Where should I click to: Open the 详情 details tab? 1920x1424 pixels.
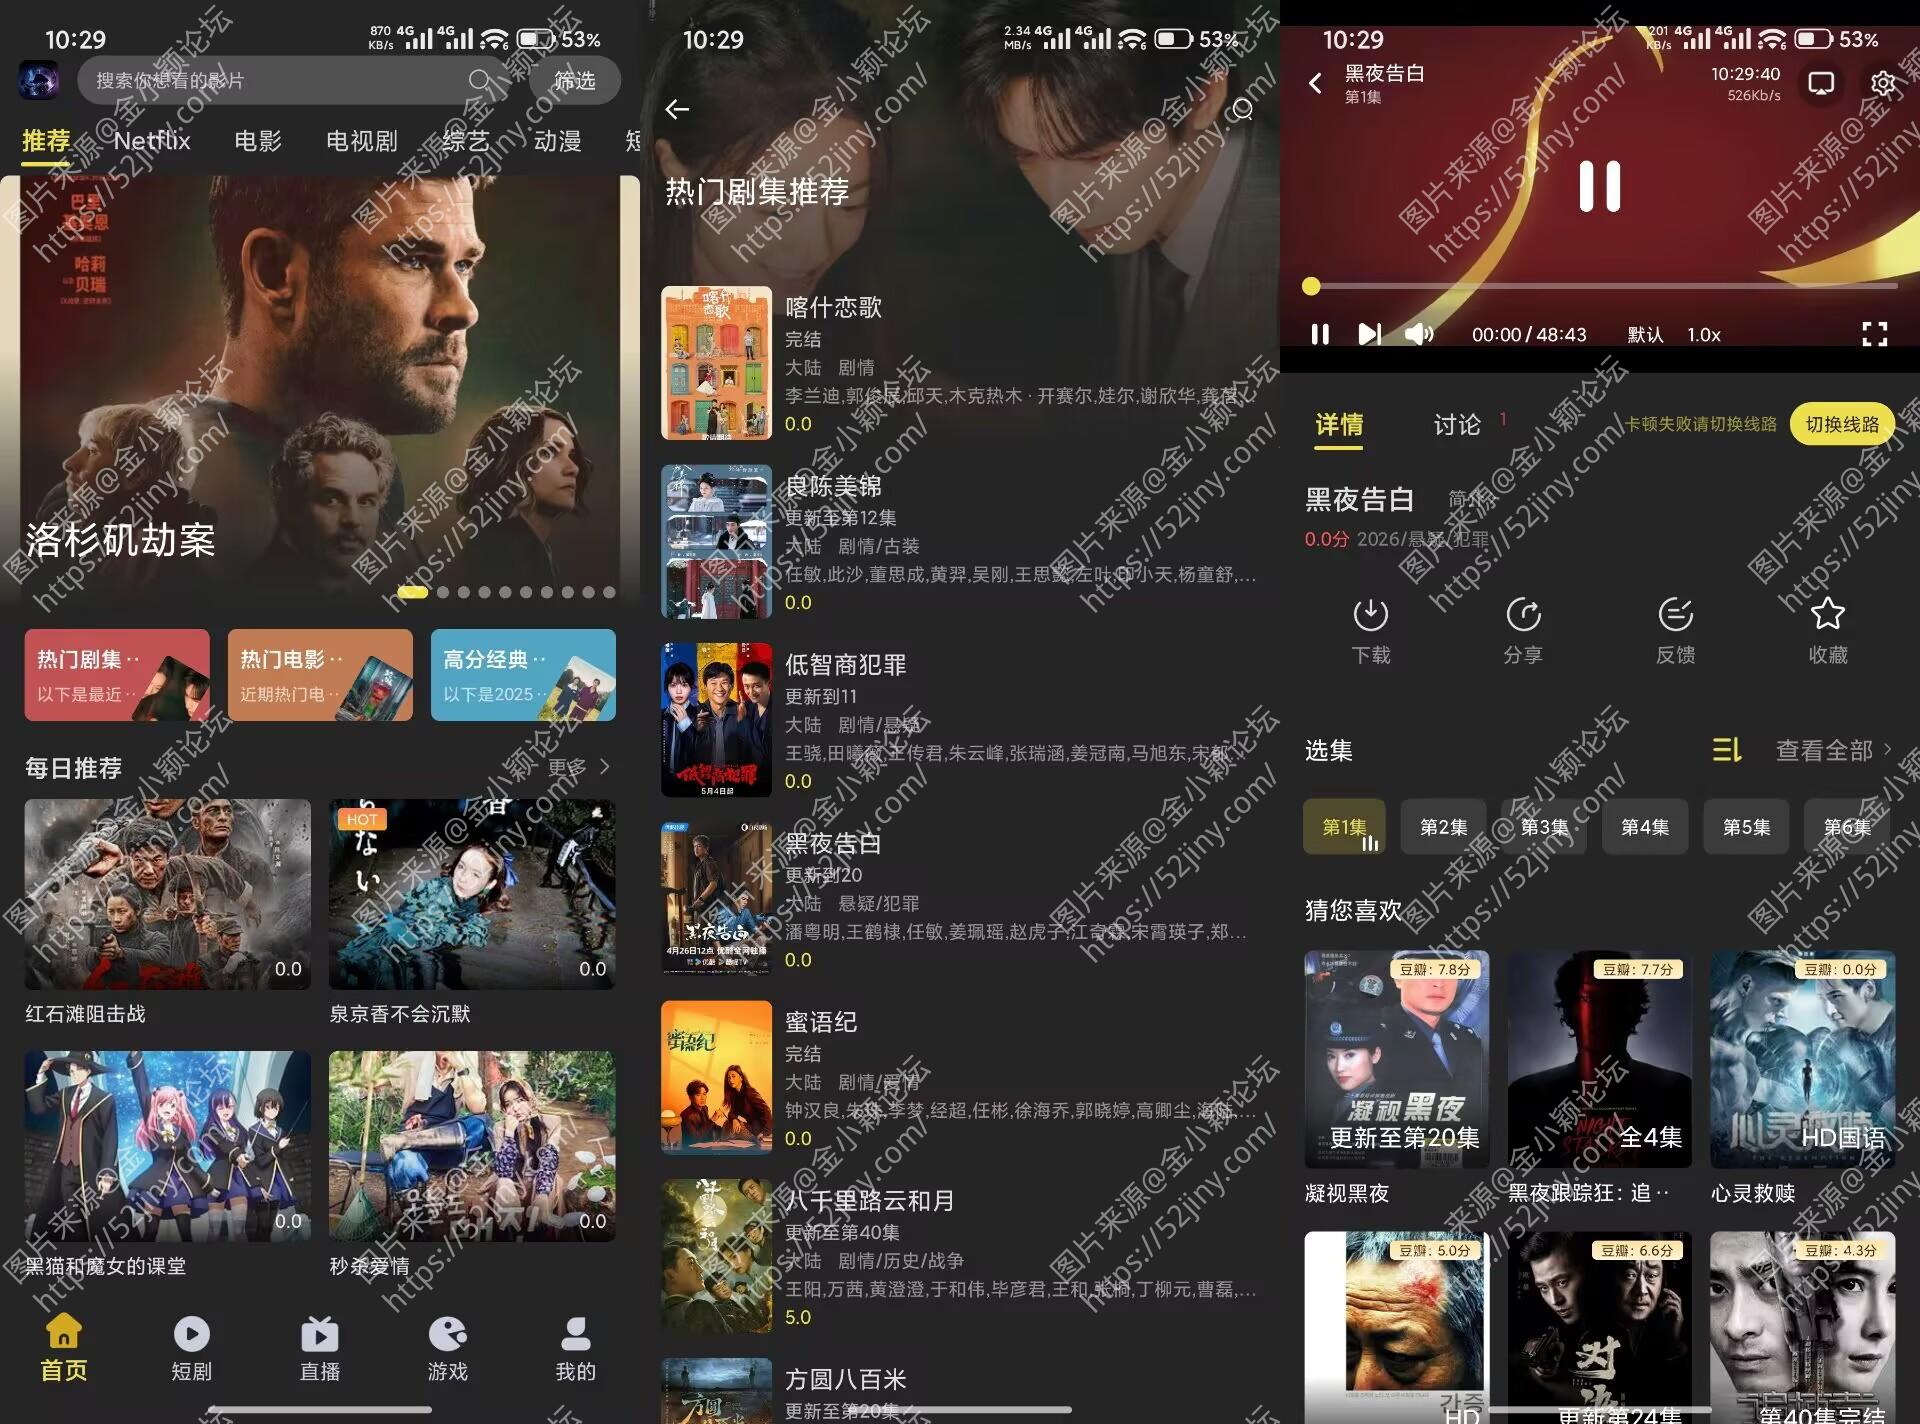point(1339,425)
